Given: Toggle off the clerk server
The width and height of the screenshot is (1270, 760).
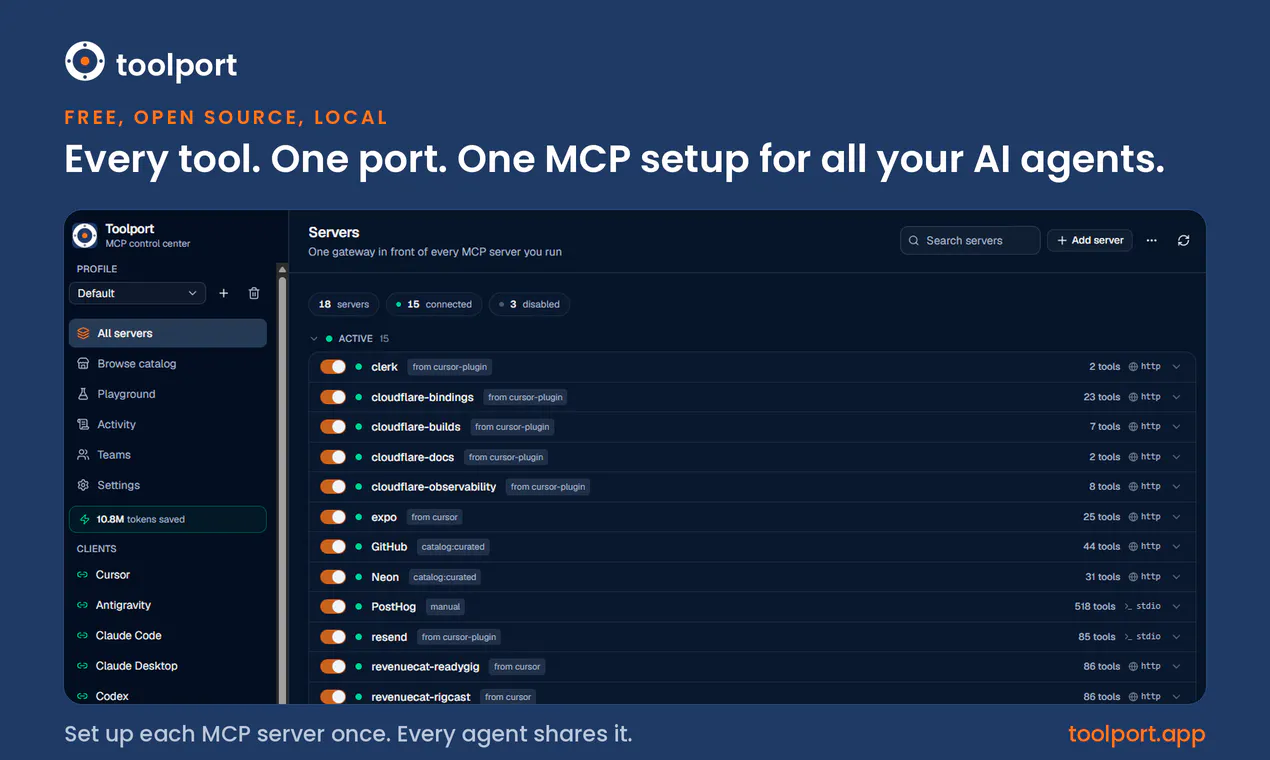Looking at the screenshot, I should [333, 367].
